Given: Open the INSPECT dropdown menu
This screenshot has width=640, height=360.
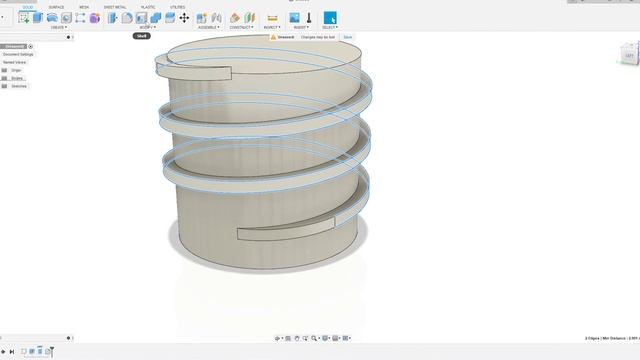Looking at the screenshot, I should [x=272, y=27].
